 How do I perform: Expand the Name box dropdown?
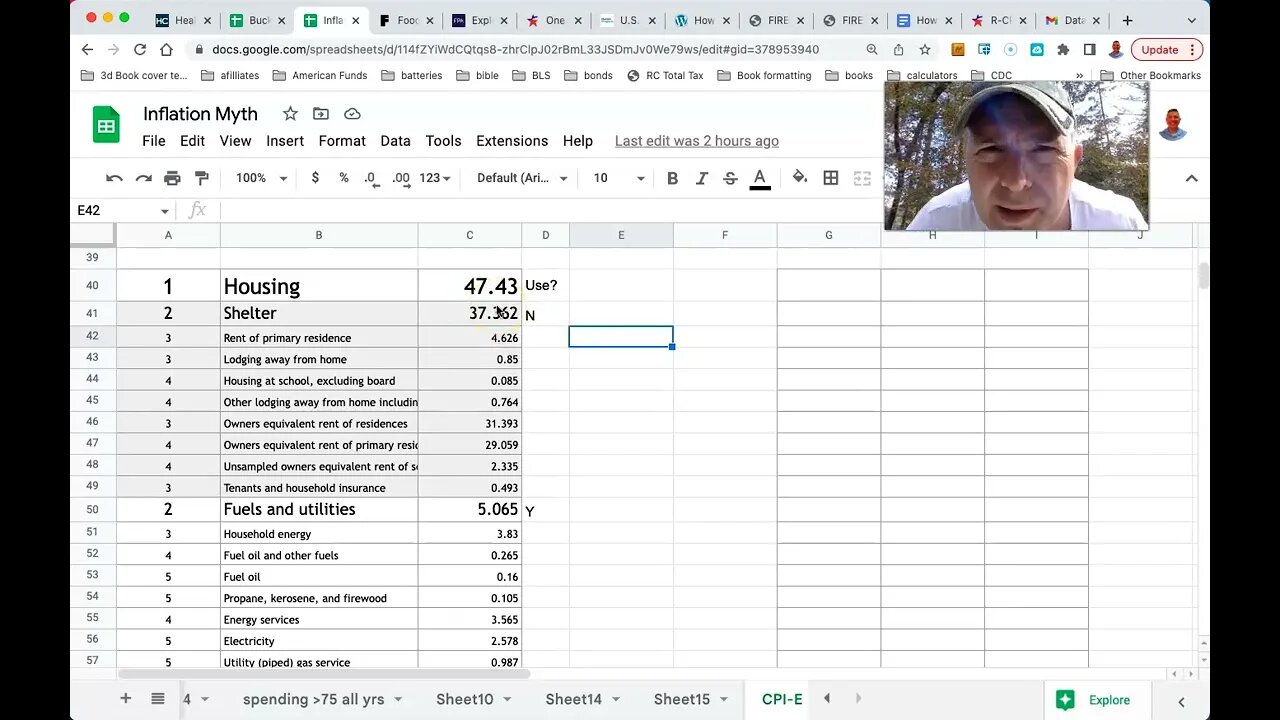point(164,211)
